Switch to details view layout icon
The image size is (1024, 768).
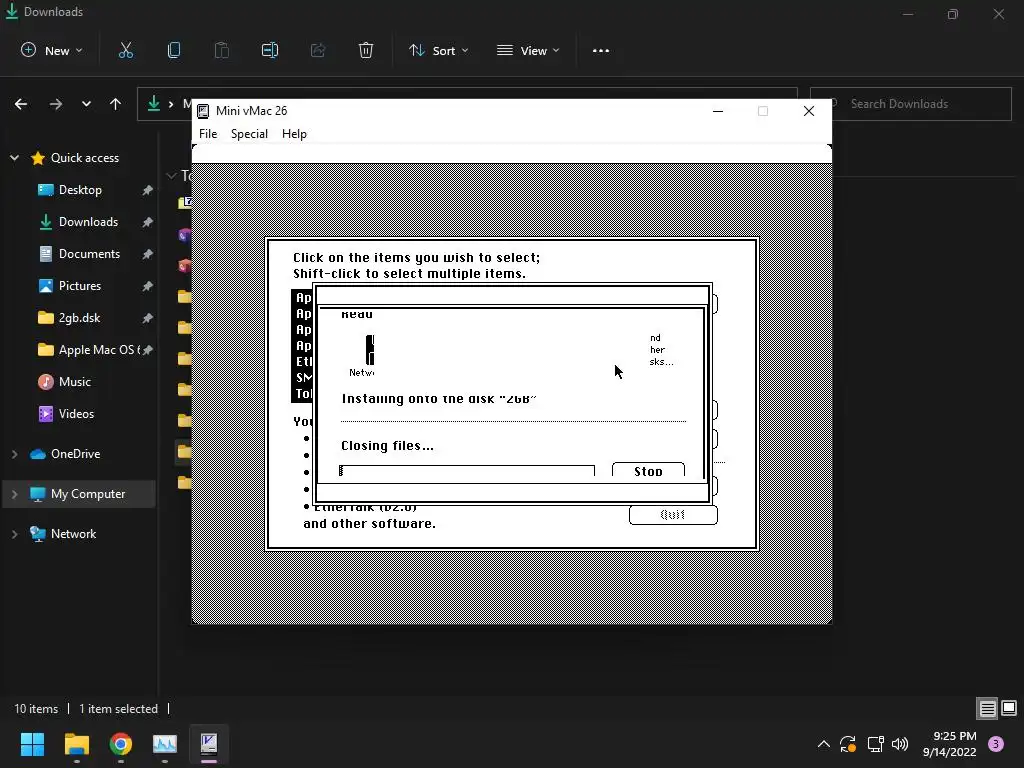point(987,709)
